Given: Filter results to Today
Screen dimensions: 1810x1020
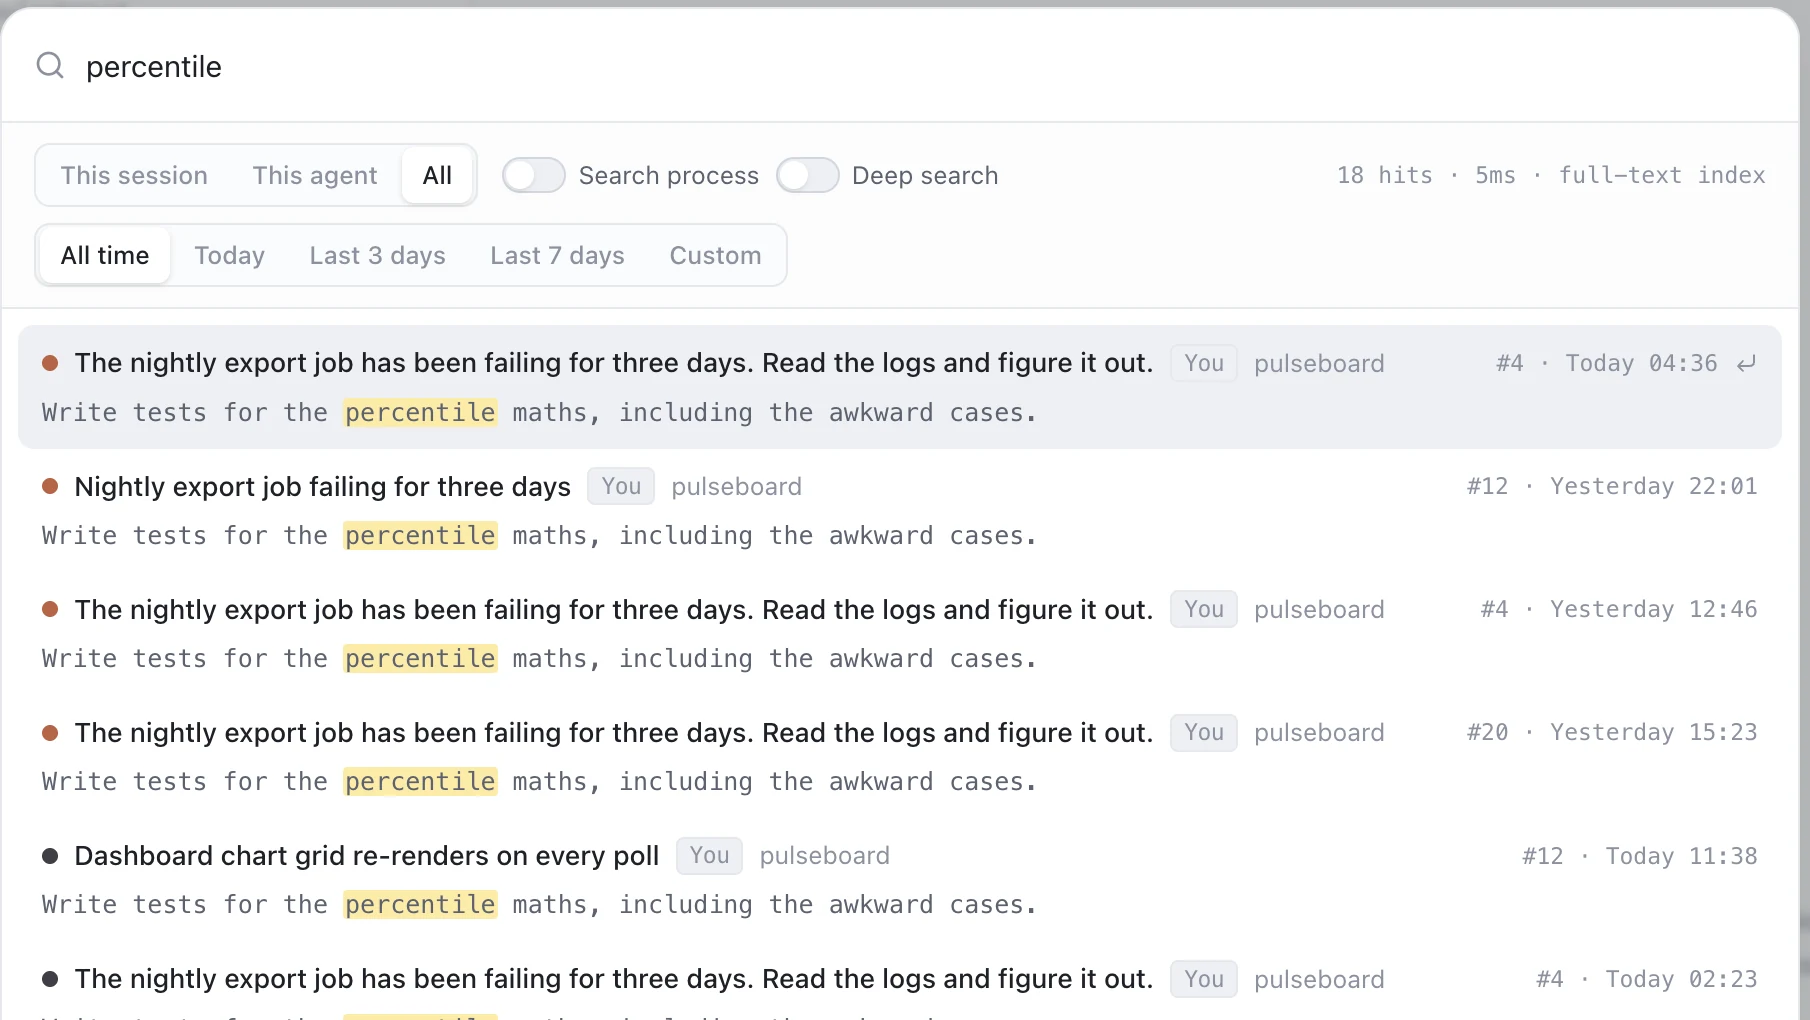Looking at the screenshot, I should pos(230,256).
